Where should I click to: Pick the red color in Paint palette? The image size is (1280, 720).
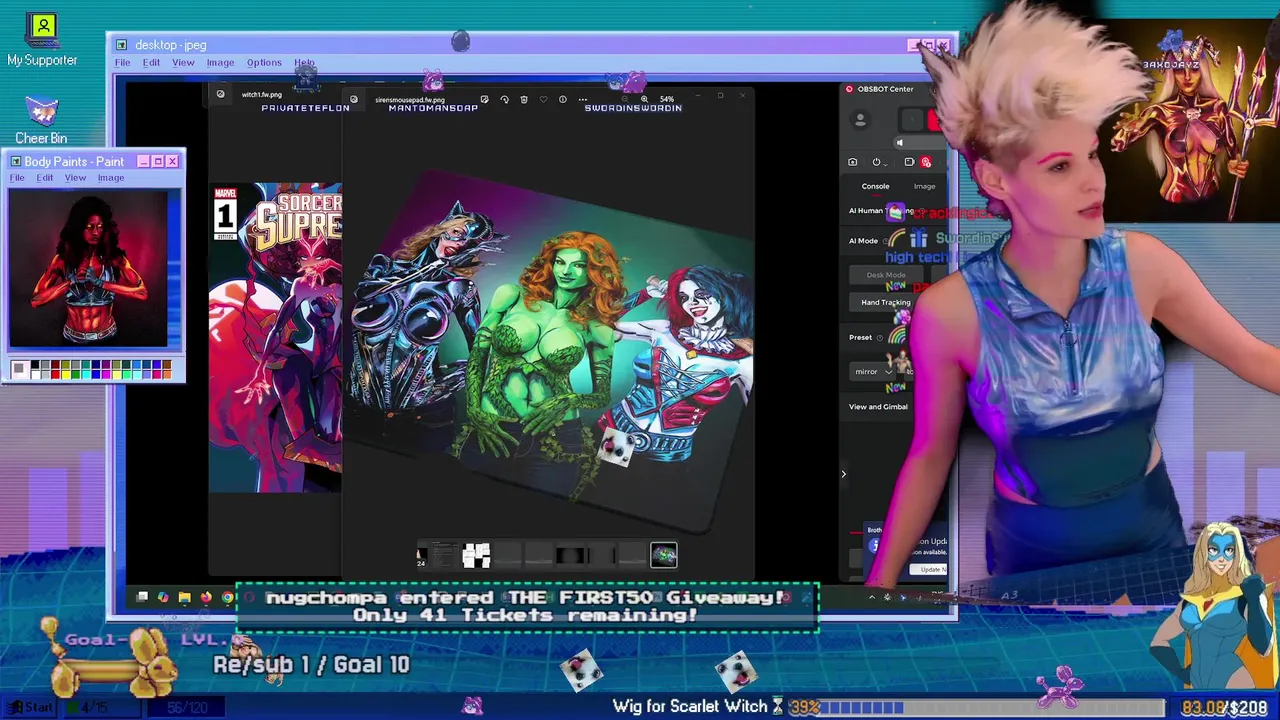56,375
